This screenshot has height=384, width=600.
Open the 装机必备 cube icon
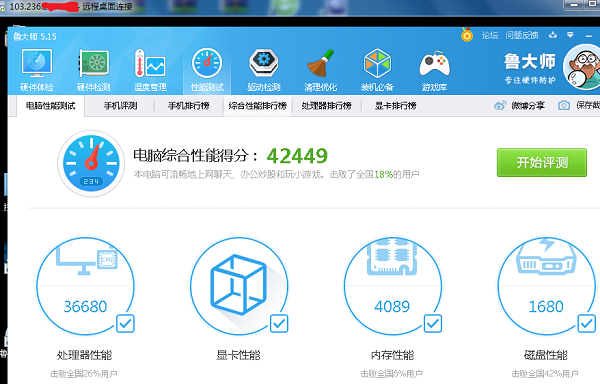[x=377, y=63]
